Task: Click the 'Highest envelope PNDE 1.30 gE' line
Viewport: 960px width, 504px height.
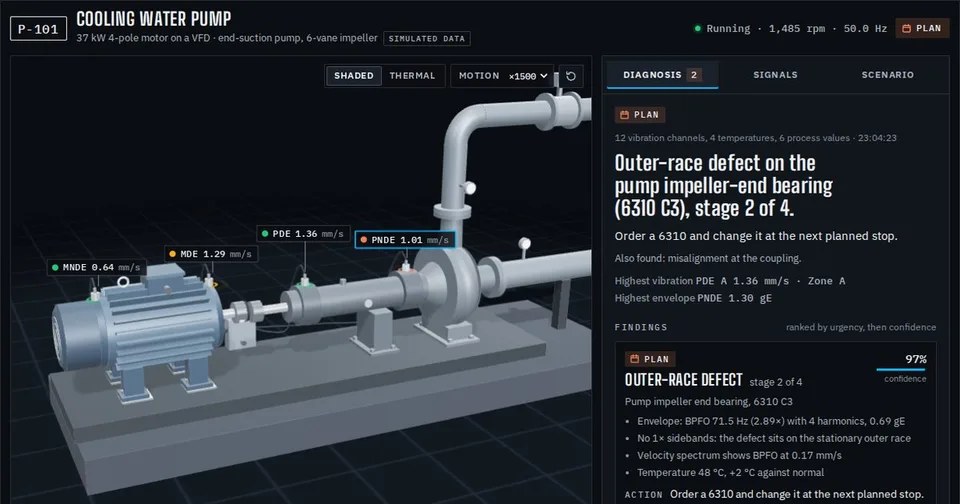Action: [x=693, y=298]
